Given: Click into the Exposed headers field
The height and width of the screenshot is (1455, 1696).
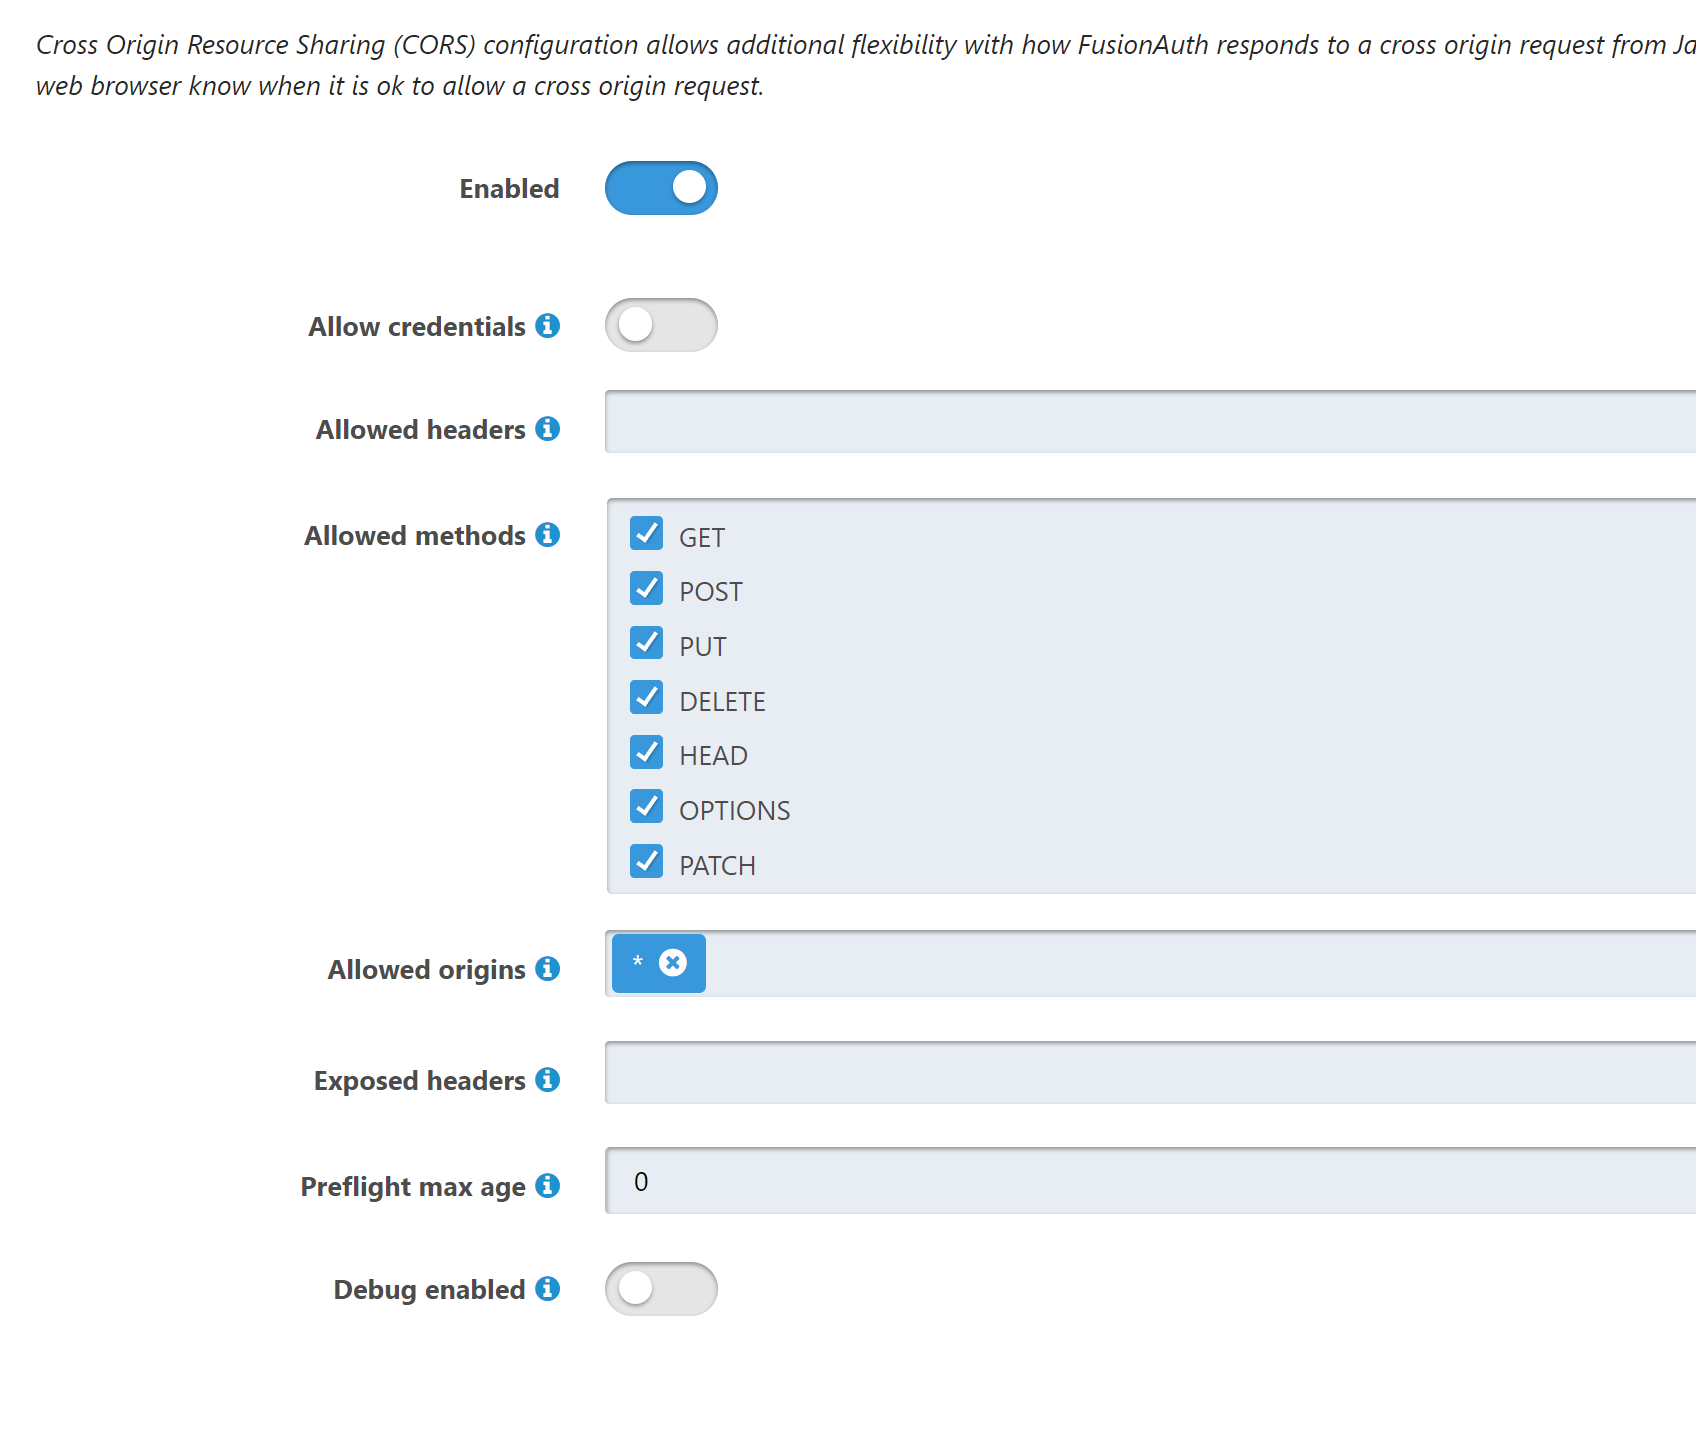Looking at the screenshot, I should pos(1150,1073).
